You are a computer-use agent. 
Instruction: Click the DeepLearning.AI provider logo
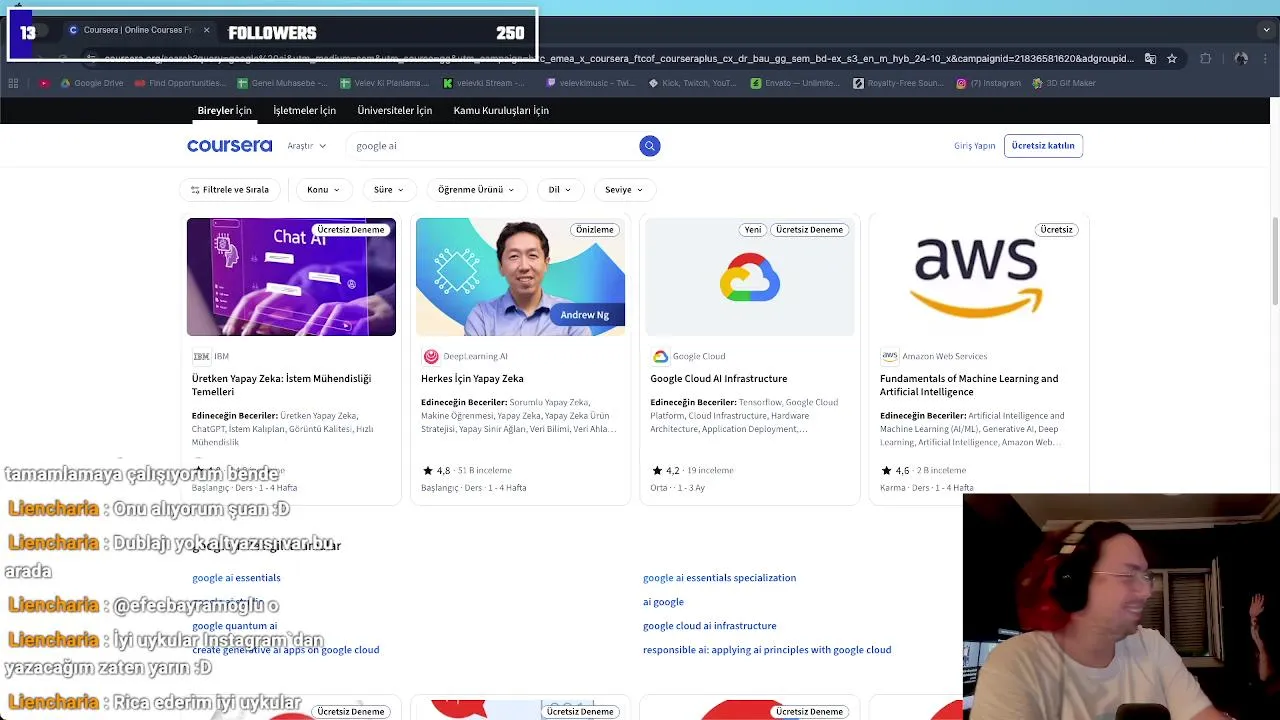coord(431,356)
